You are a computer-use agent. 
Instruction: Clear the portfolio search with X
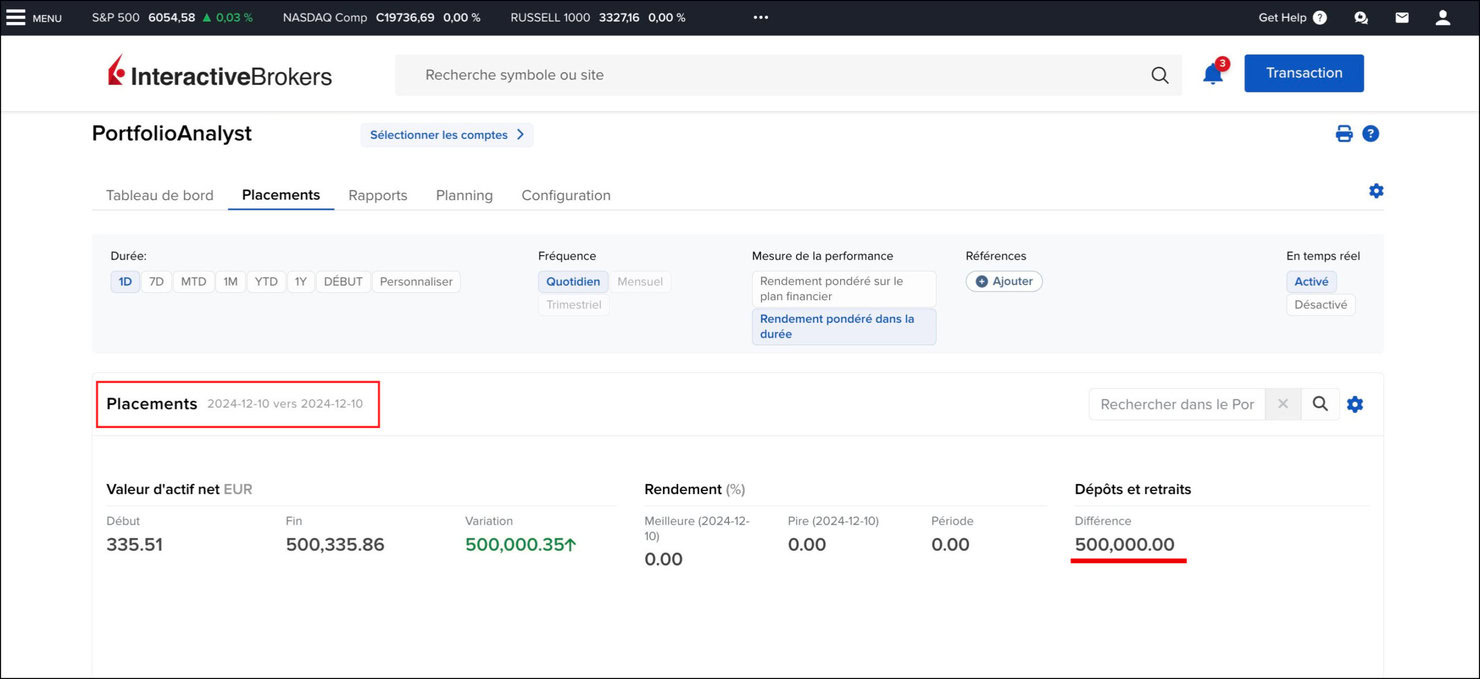1283,404
